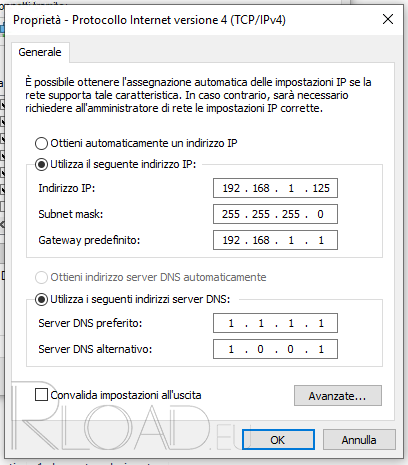Open the Avanzate settings
The height and width of the screenshot is (465, 408).
(x=338, y=396)
